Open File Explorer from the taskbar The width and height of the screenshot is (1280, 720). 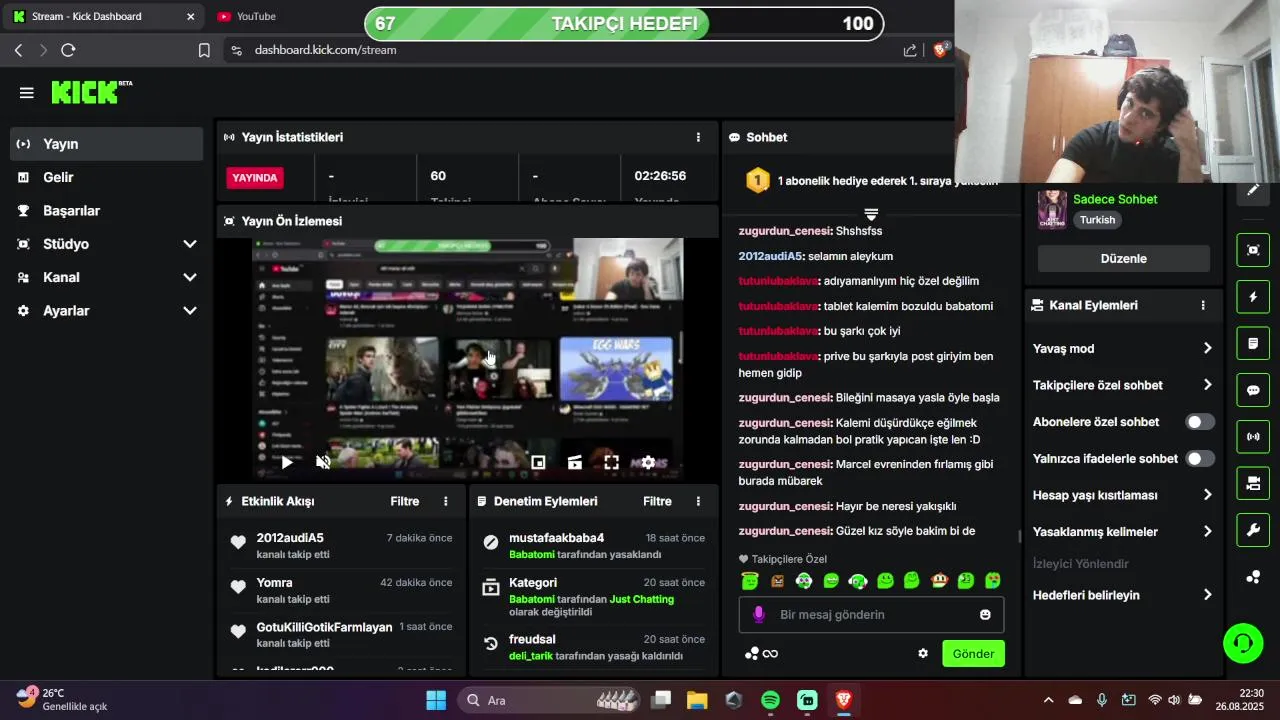pos(697,700)
